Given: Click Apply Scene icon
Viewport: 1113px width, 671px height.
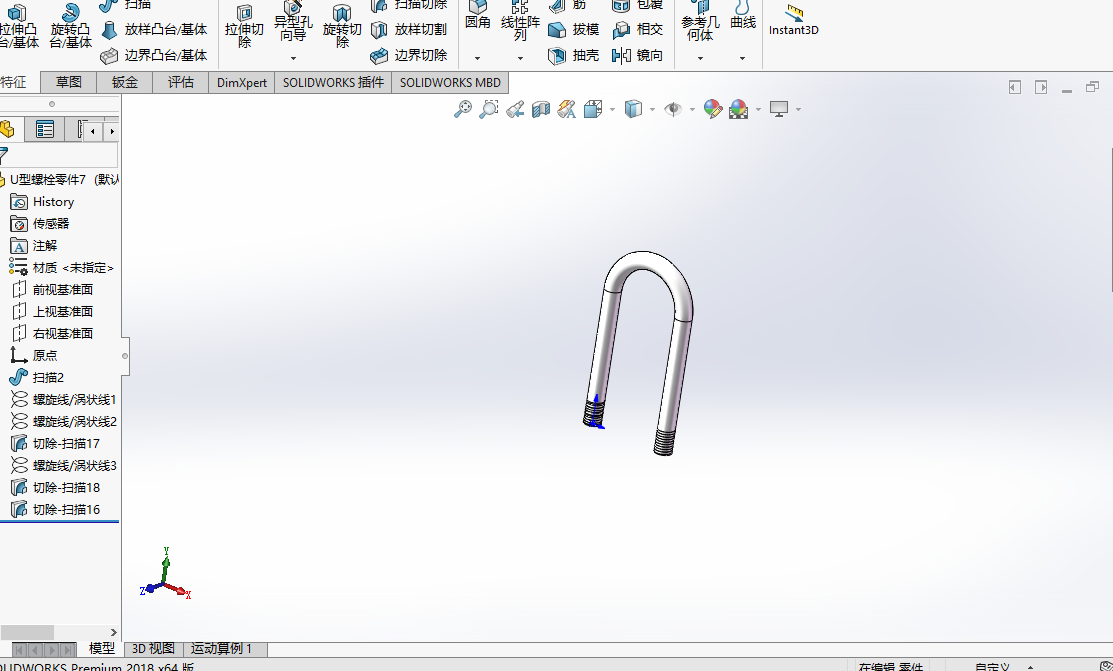Looking at the screenshot, I should pos(738,109).
